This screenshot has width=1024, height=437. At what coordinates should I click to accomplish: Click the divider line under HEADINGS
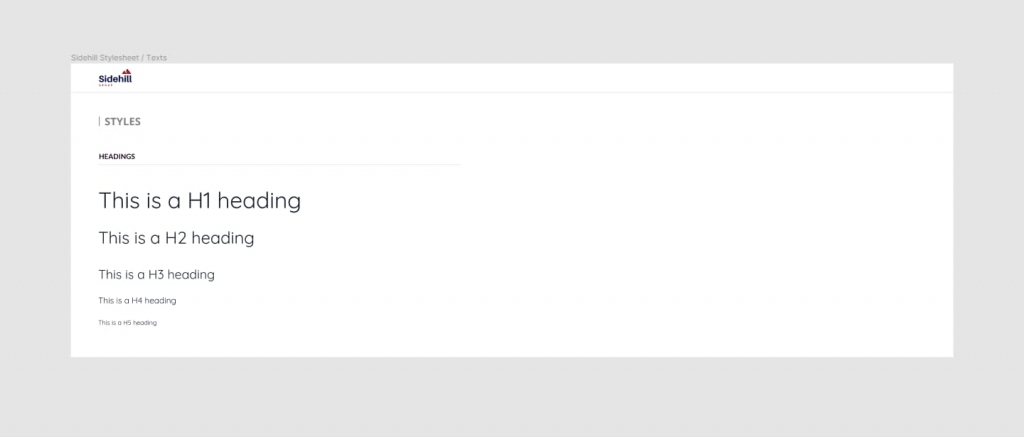[280, 165]
